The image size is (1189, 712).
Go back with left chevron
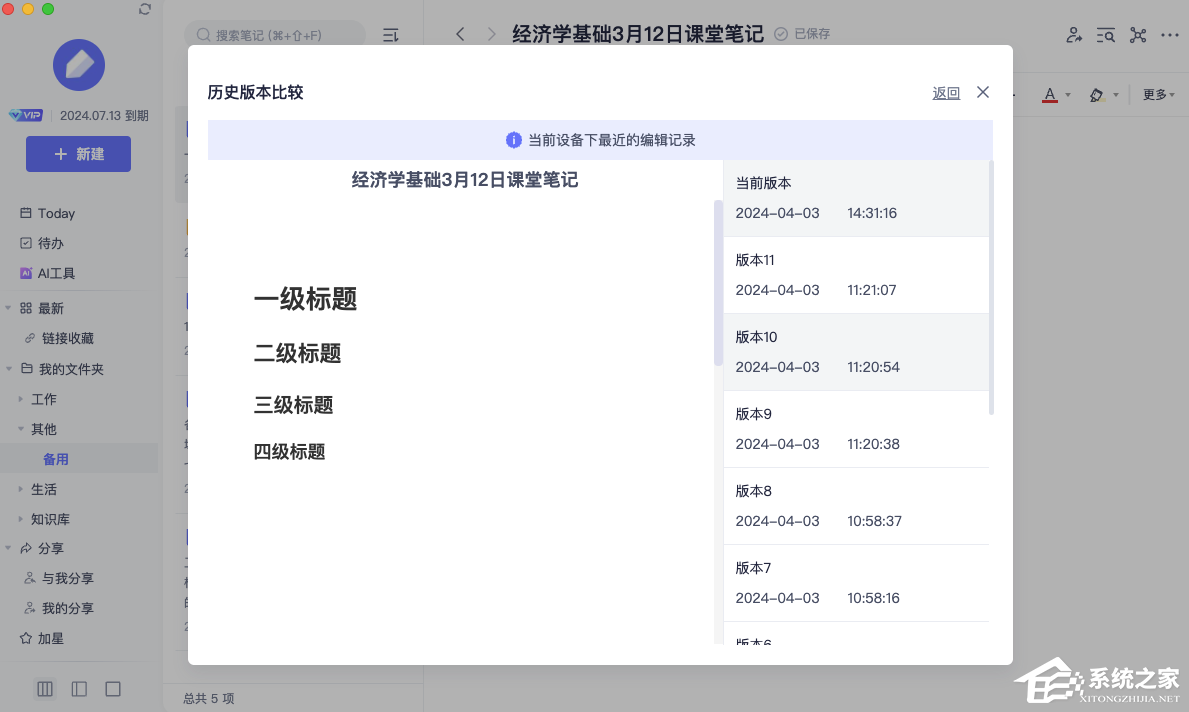tap(460, 34)
